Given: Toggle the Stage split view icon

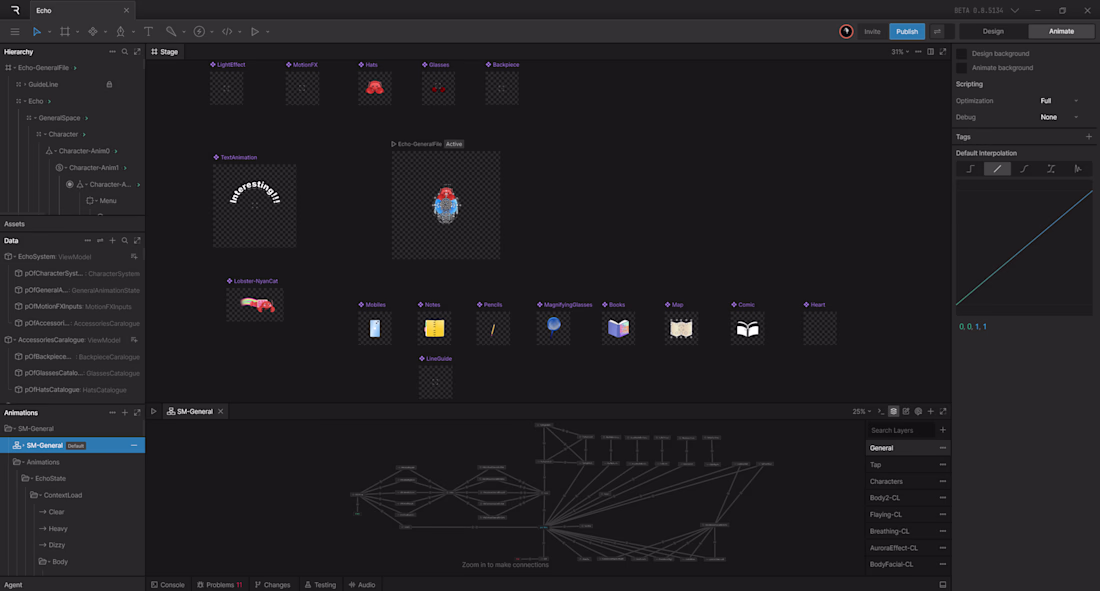Looking at the screenshot, I should pos(931,52).
